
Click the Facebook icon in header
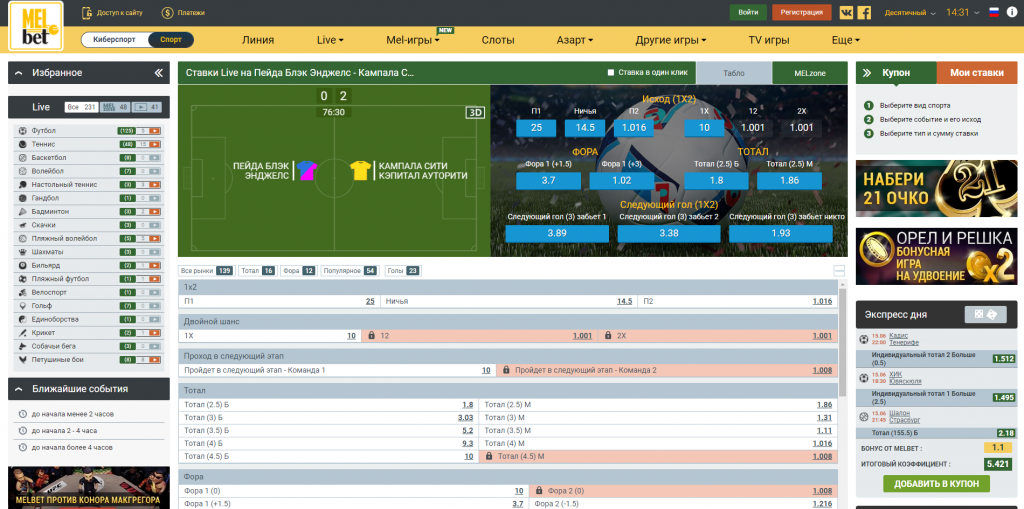pyautogui.click(x=864, y=12)
